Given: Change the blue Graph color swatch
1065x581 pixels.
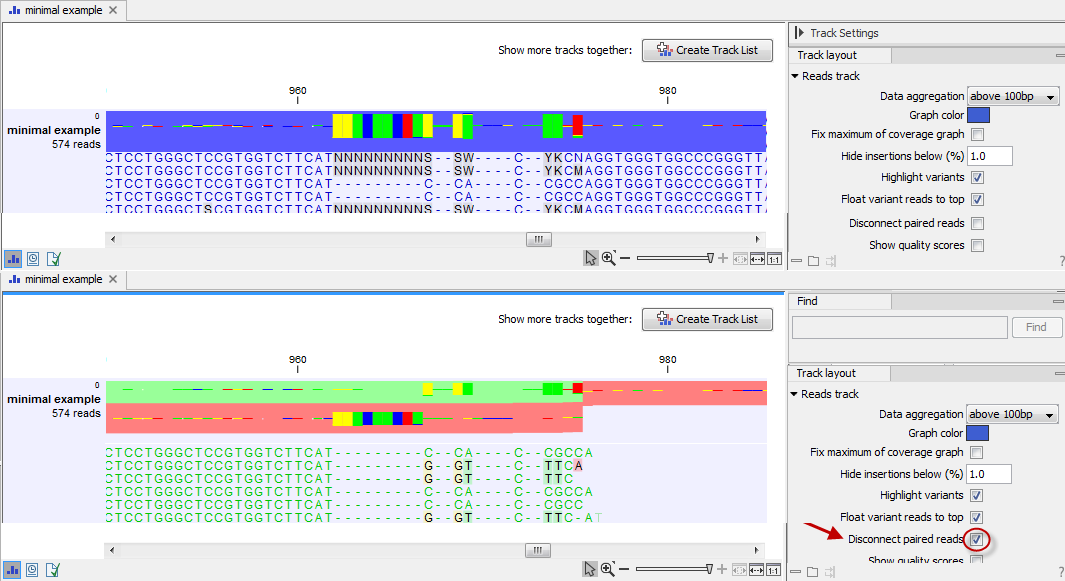Looking at the screenshot, I should (978, 114).
